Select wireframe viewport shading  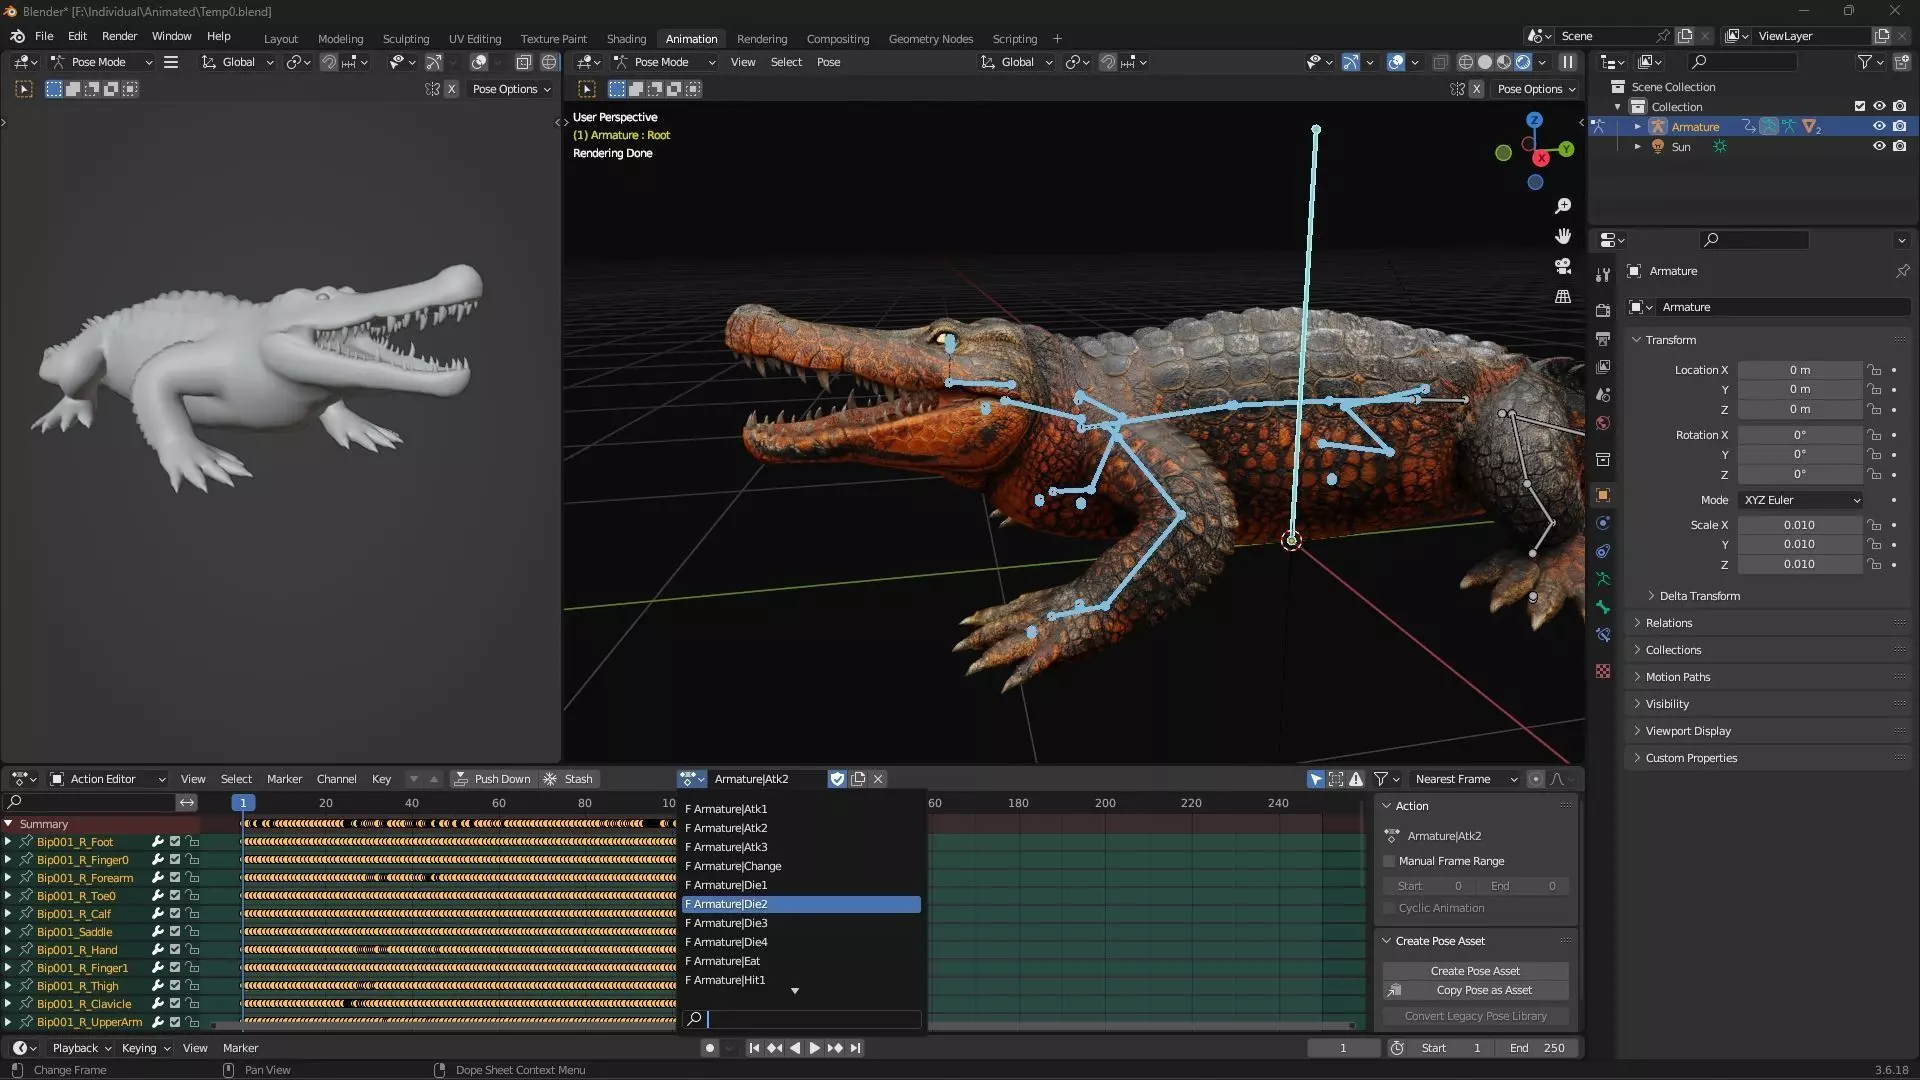pyautogui.click(x=1466, y=62)
